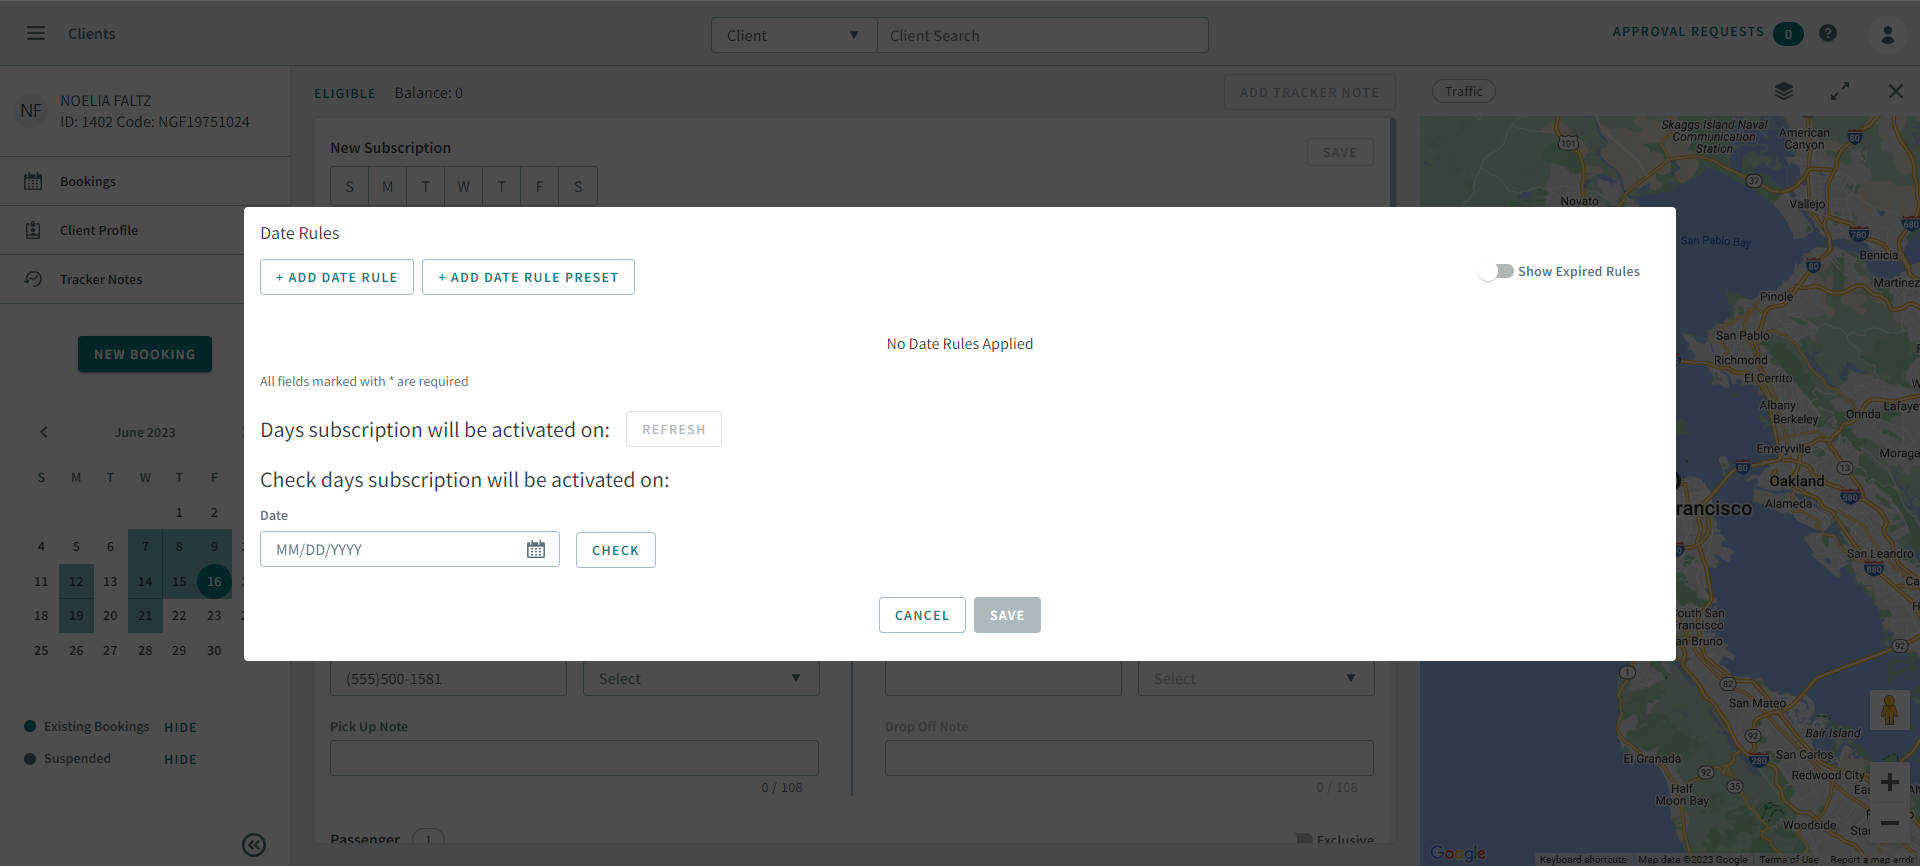Viewport: 1920px width, 866px height.
Task: Collapse sidebar with double chevron icon
Action: click(254, 845)
